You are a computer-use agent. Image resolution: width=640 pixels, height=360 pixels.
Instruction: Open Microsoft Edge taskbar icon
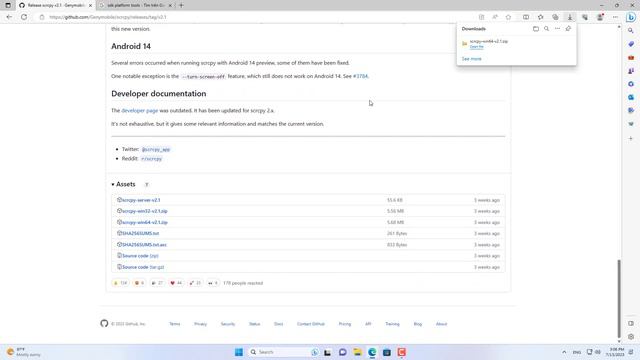pyautogui.click(x=372, y=352)
